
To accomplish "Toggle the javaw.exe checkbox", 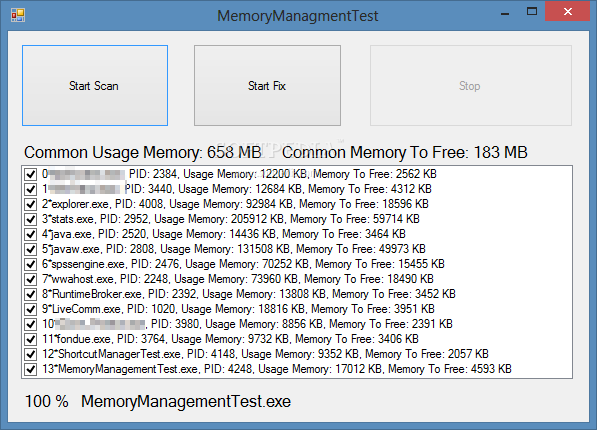I will pos(30,249).
